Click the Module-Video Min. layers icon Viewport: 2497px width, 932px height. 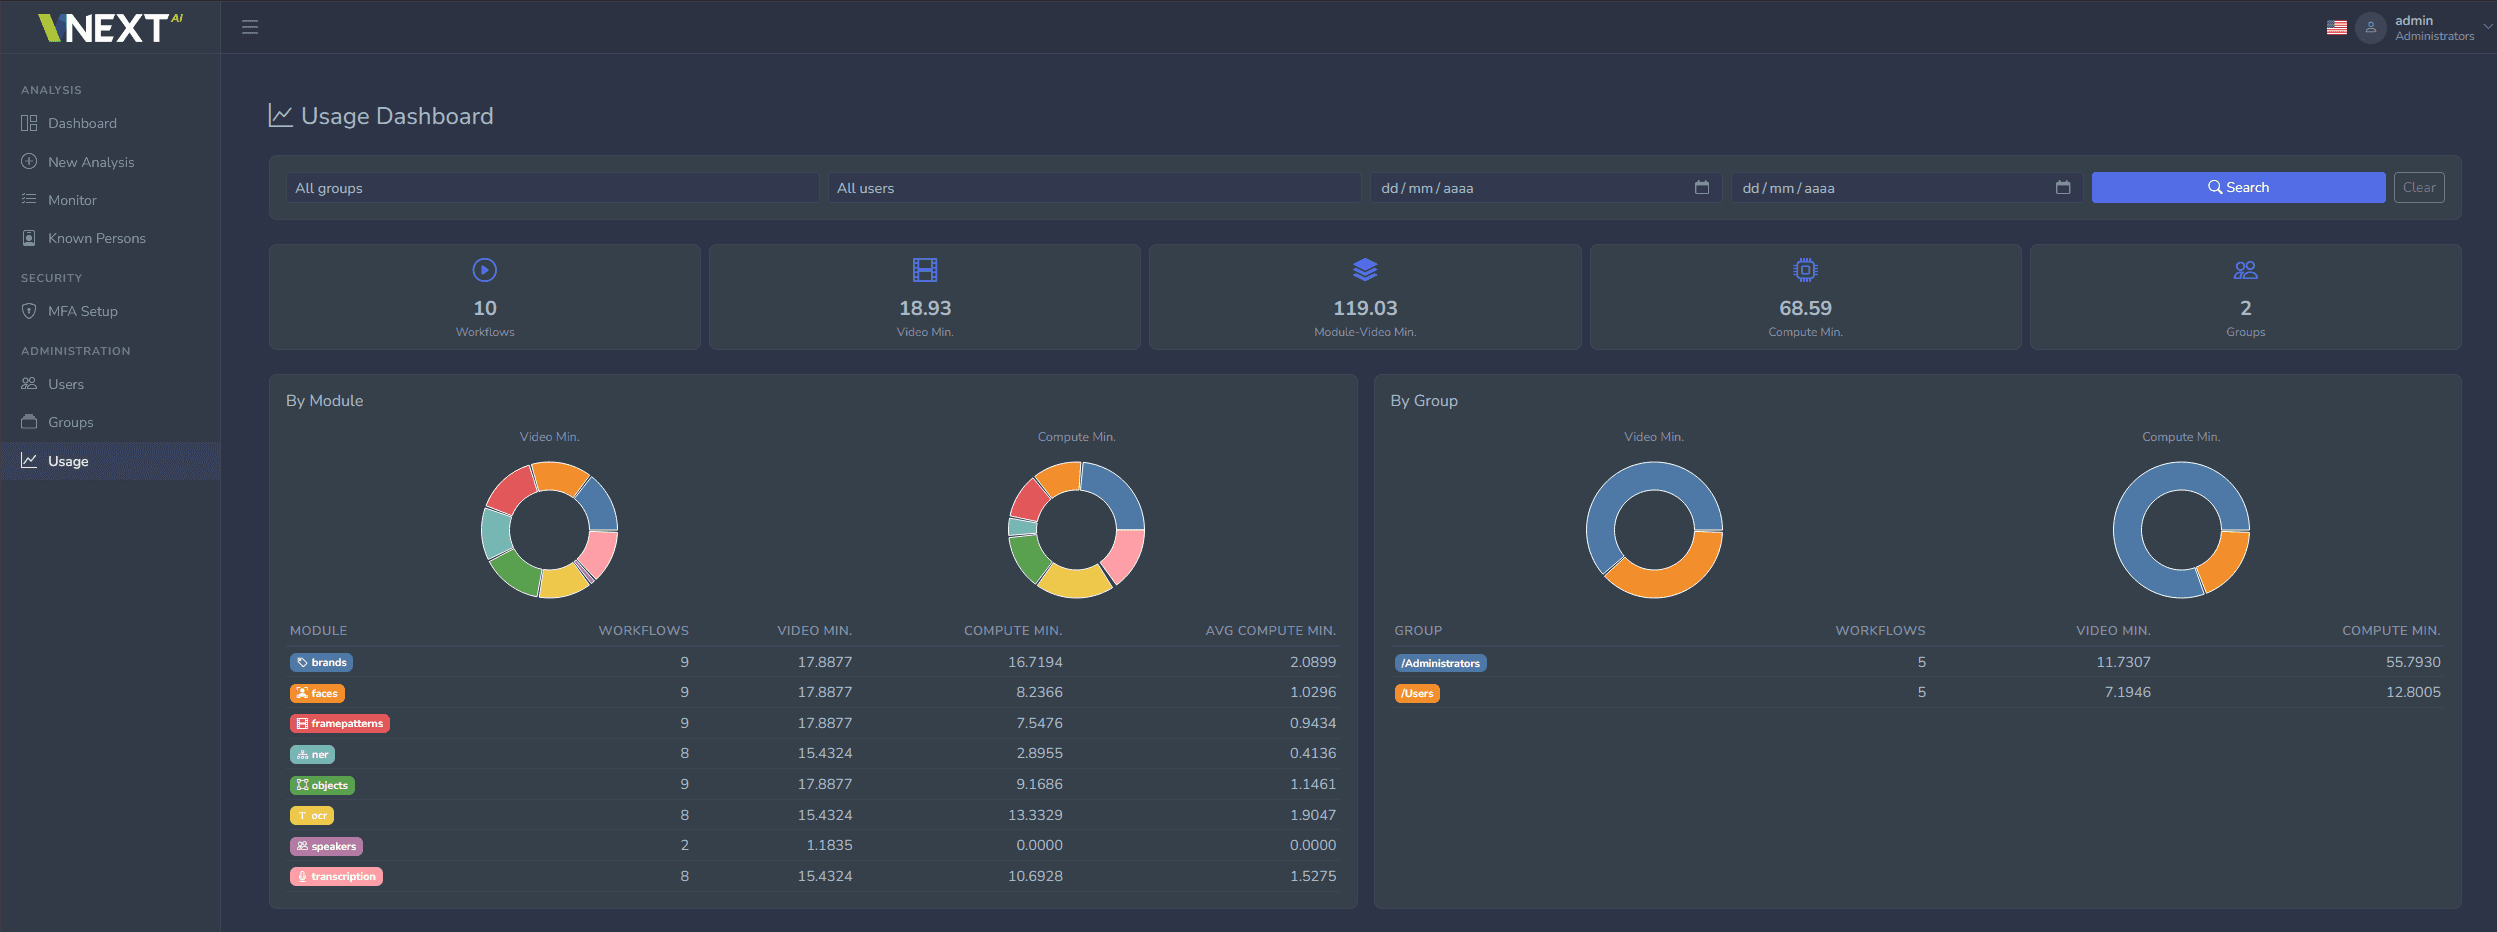(1365, 270)
